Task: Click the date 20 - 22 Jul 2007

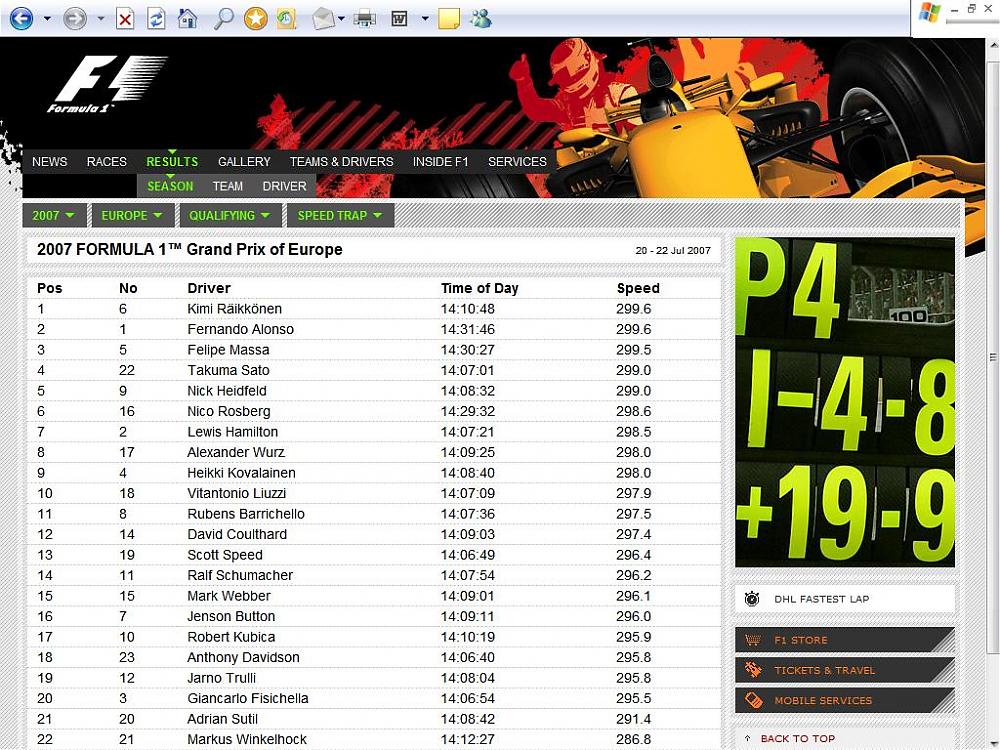Action: pos(673,251)
